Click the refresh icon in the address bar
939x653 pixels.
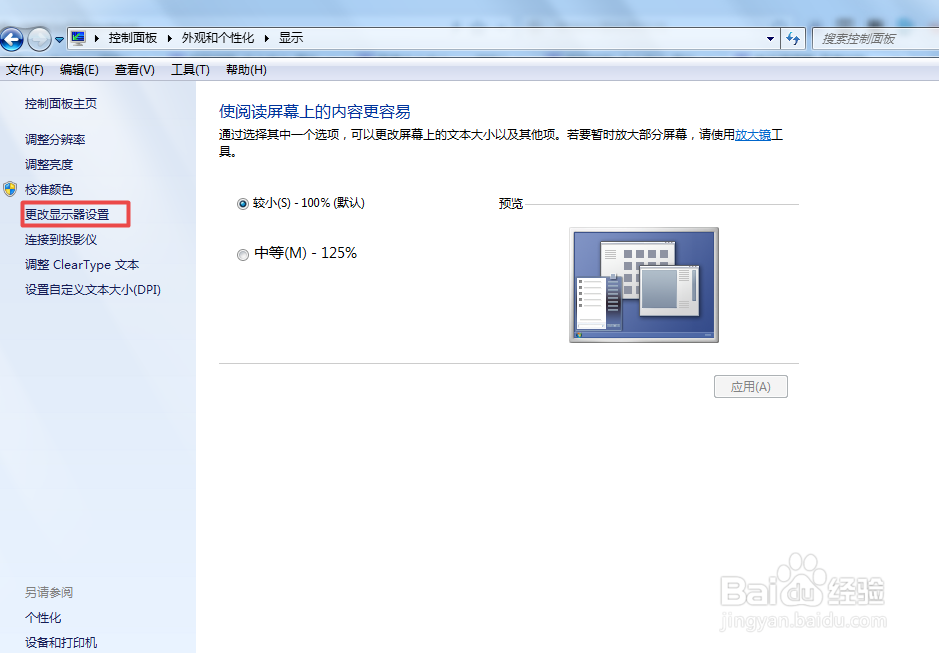(x=793, y=38)
